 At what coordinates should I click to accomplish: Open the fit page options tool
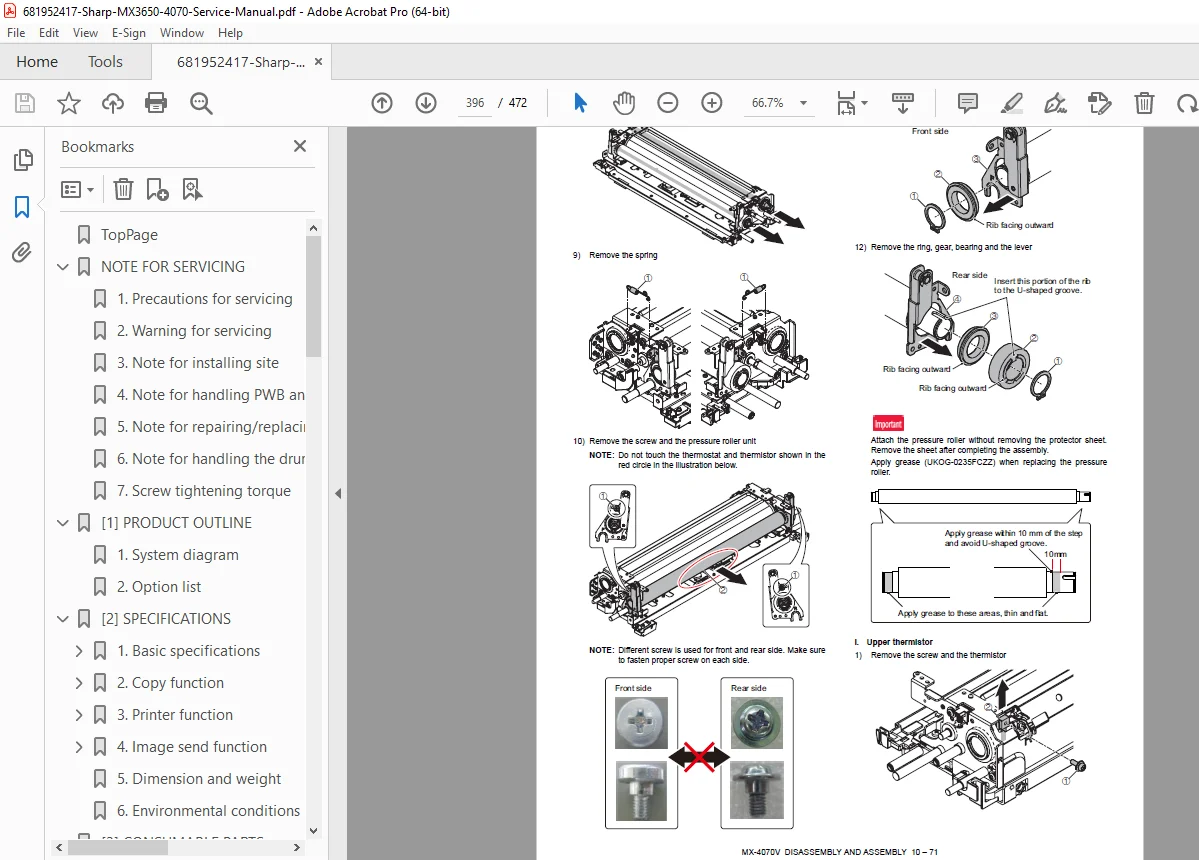point(846,102)
